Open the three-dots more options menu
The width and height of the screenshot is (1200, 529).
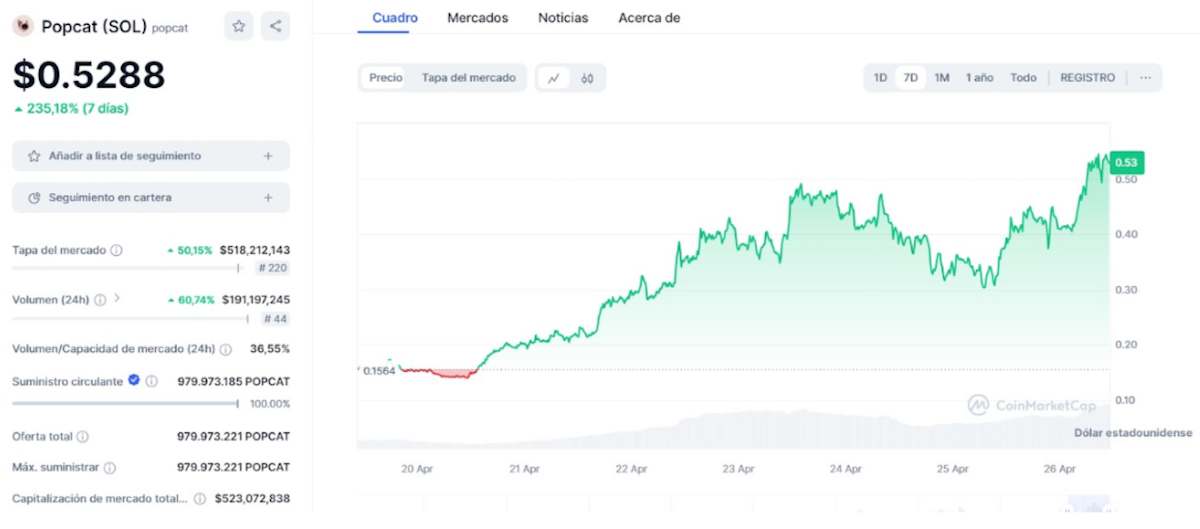coord(1145,78)
